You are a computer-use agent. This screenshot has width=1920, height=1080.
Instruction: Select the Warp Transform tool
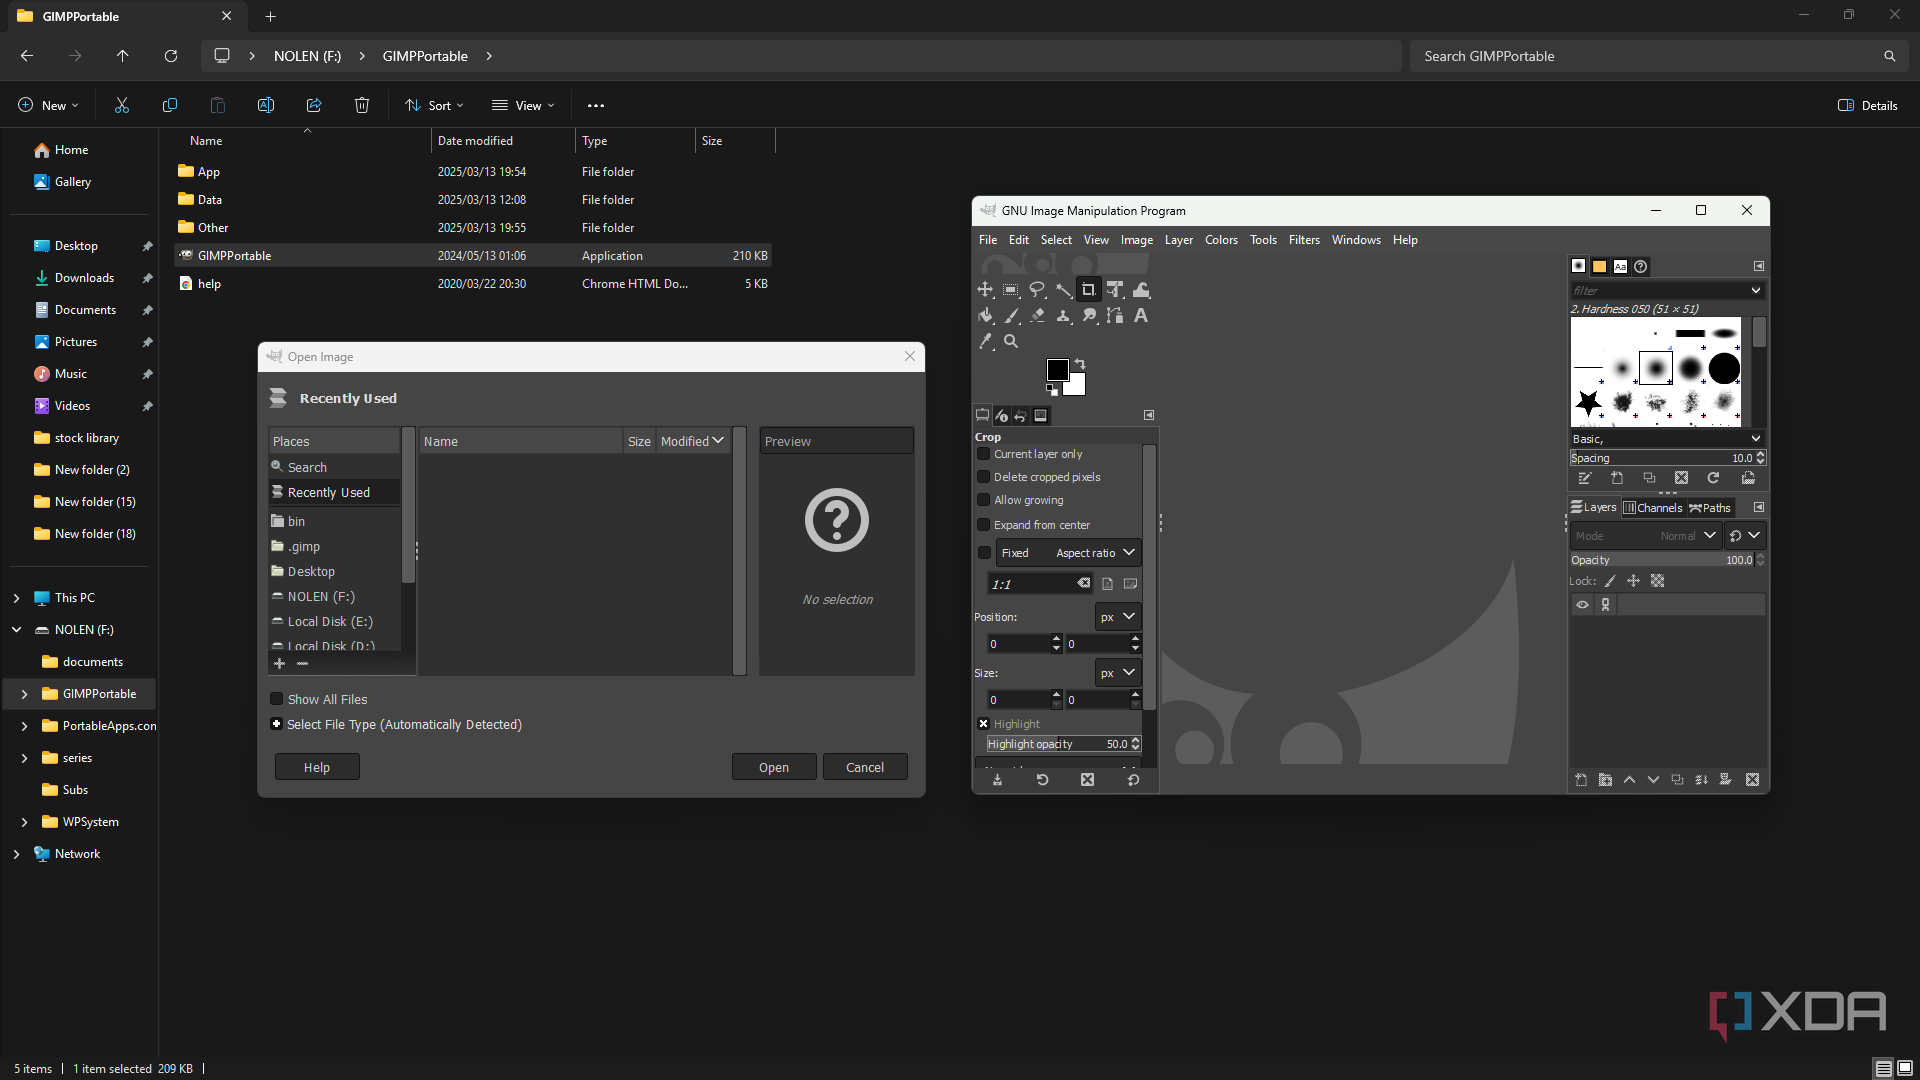point(1141,290)
